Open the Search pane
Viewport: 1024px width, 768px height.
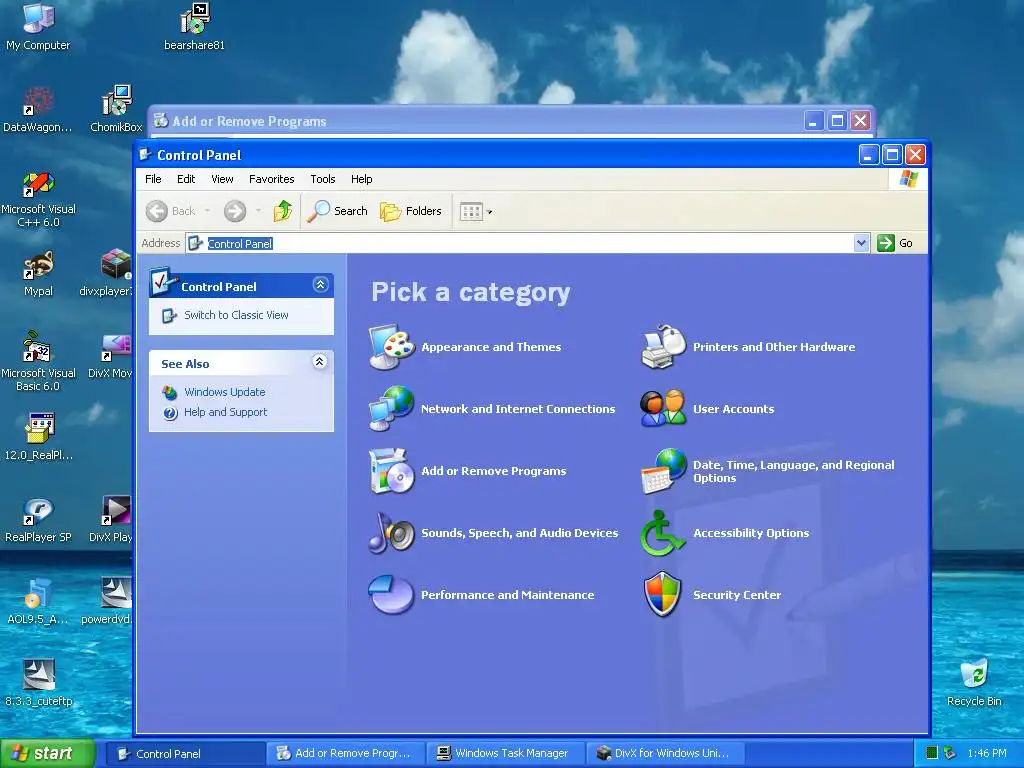pyautogui.click(x=337, y=211)
